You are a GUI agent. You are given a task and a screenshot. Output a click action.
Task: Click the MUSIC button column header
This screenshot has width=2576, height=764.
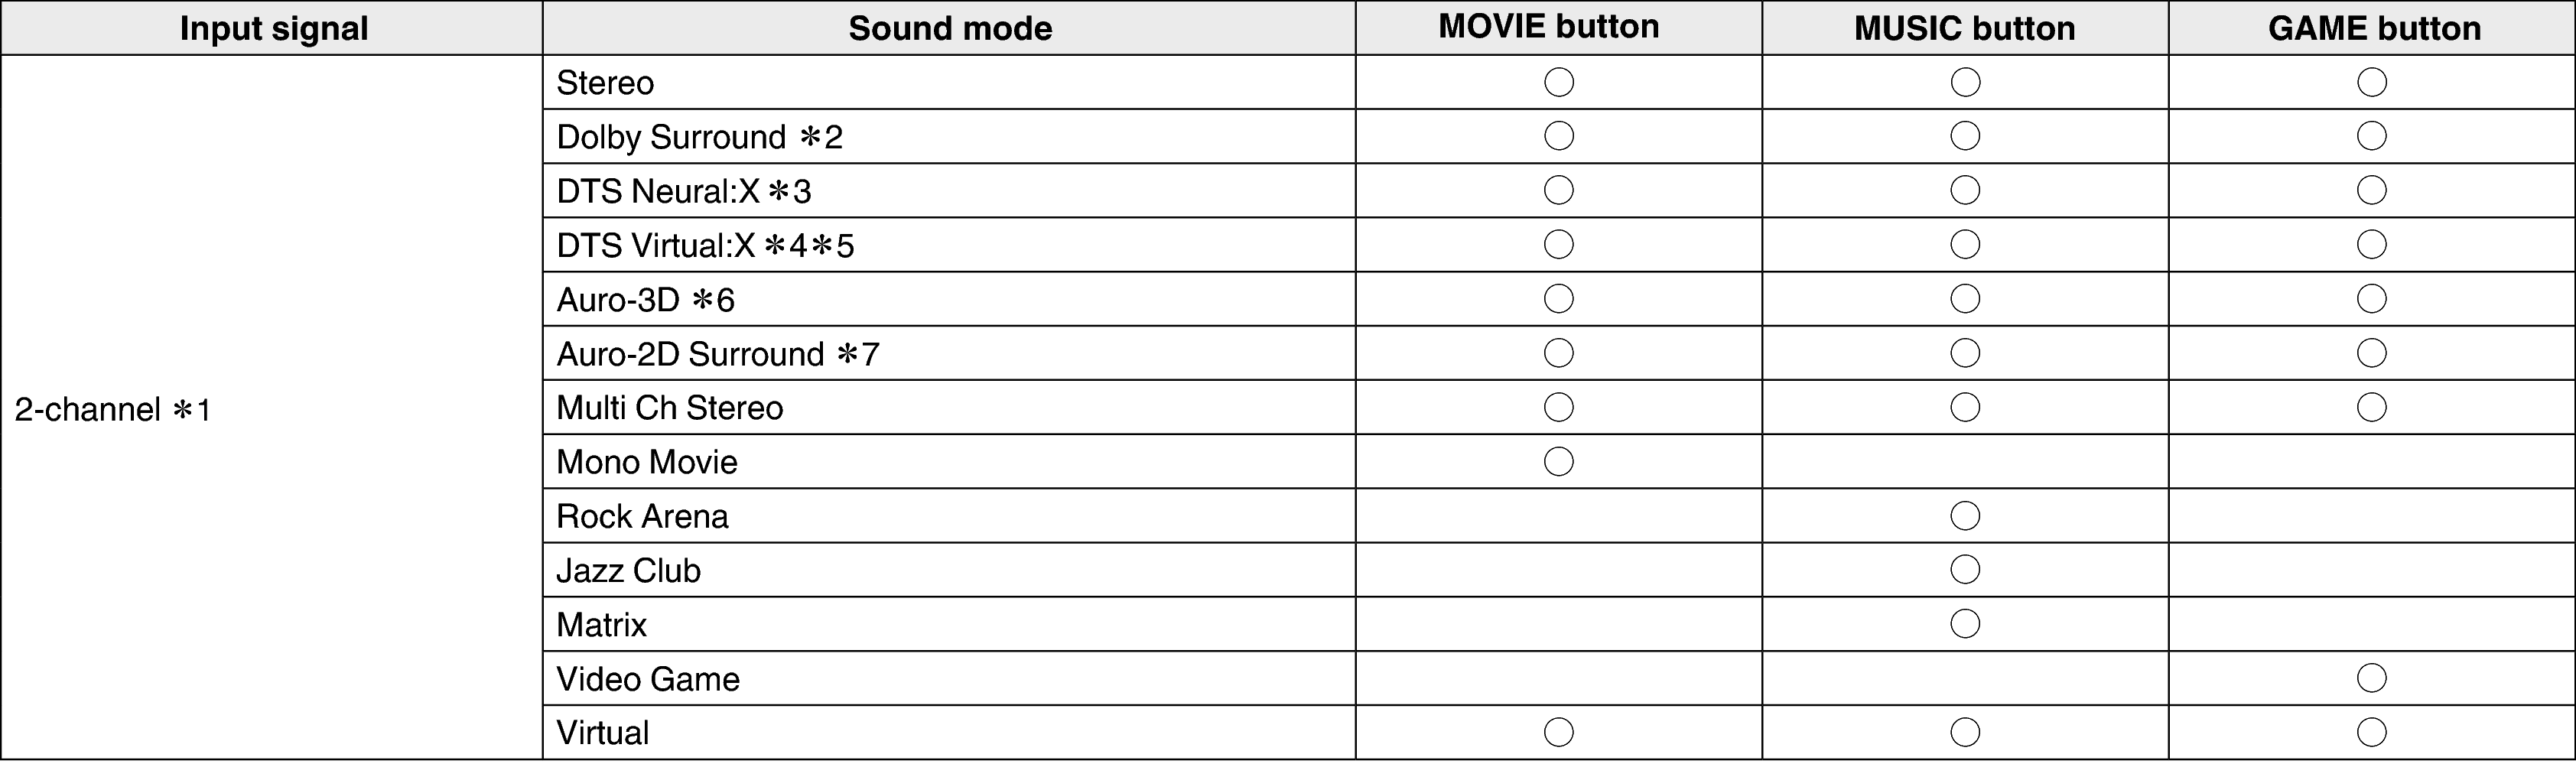1964,28
